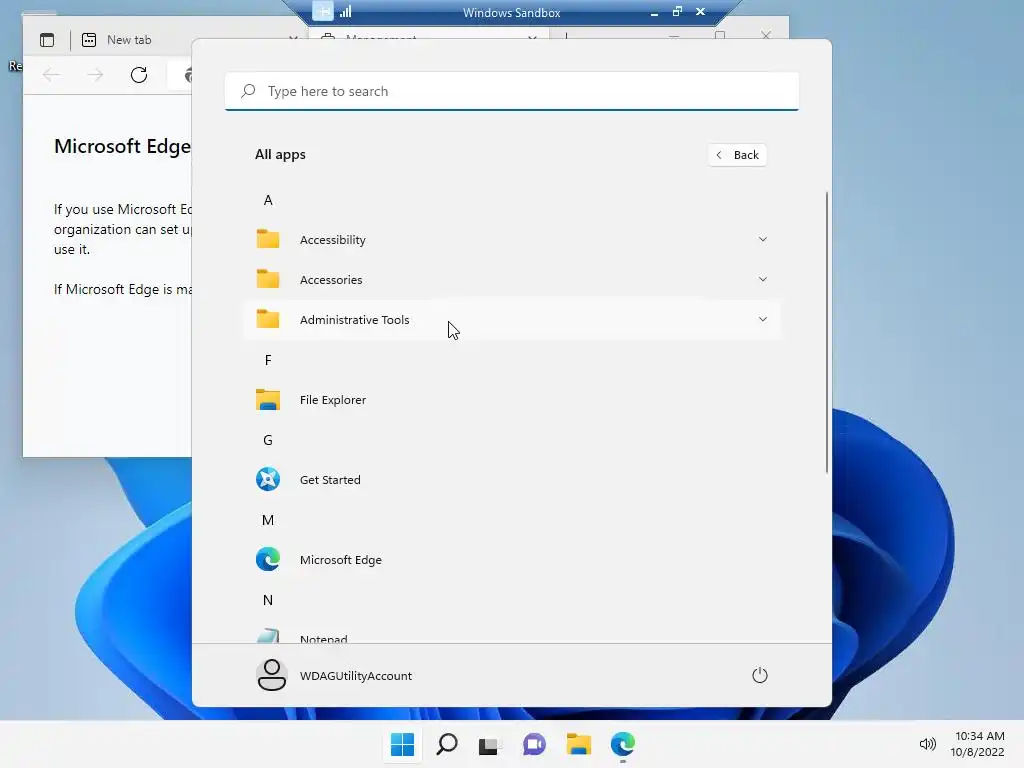This screenshot has height=768, width=1024.
Task: Click the letter N section header
Action: (268, 600)
